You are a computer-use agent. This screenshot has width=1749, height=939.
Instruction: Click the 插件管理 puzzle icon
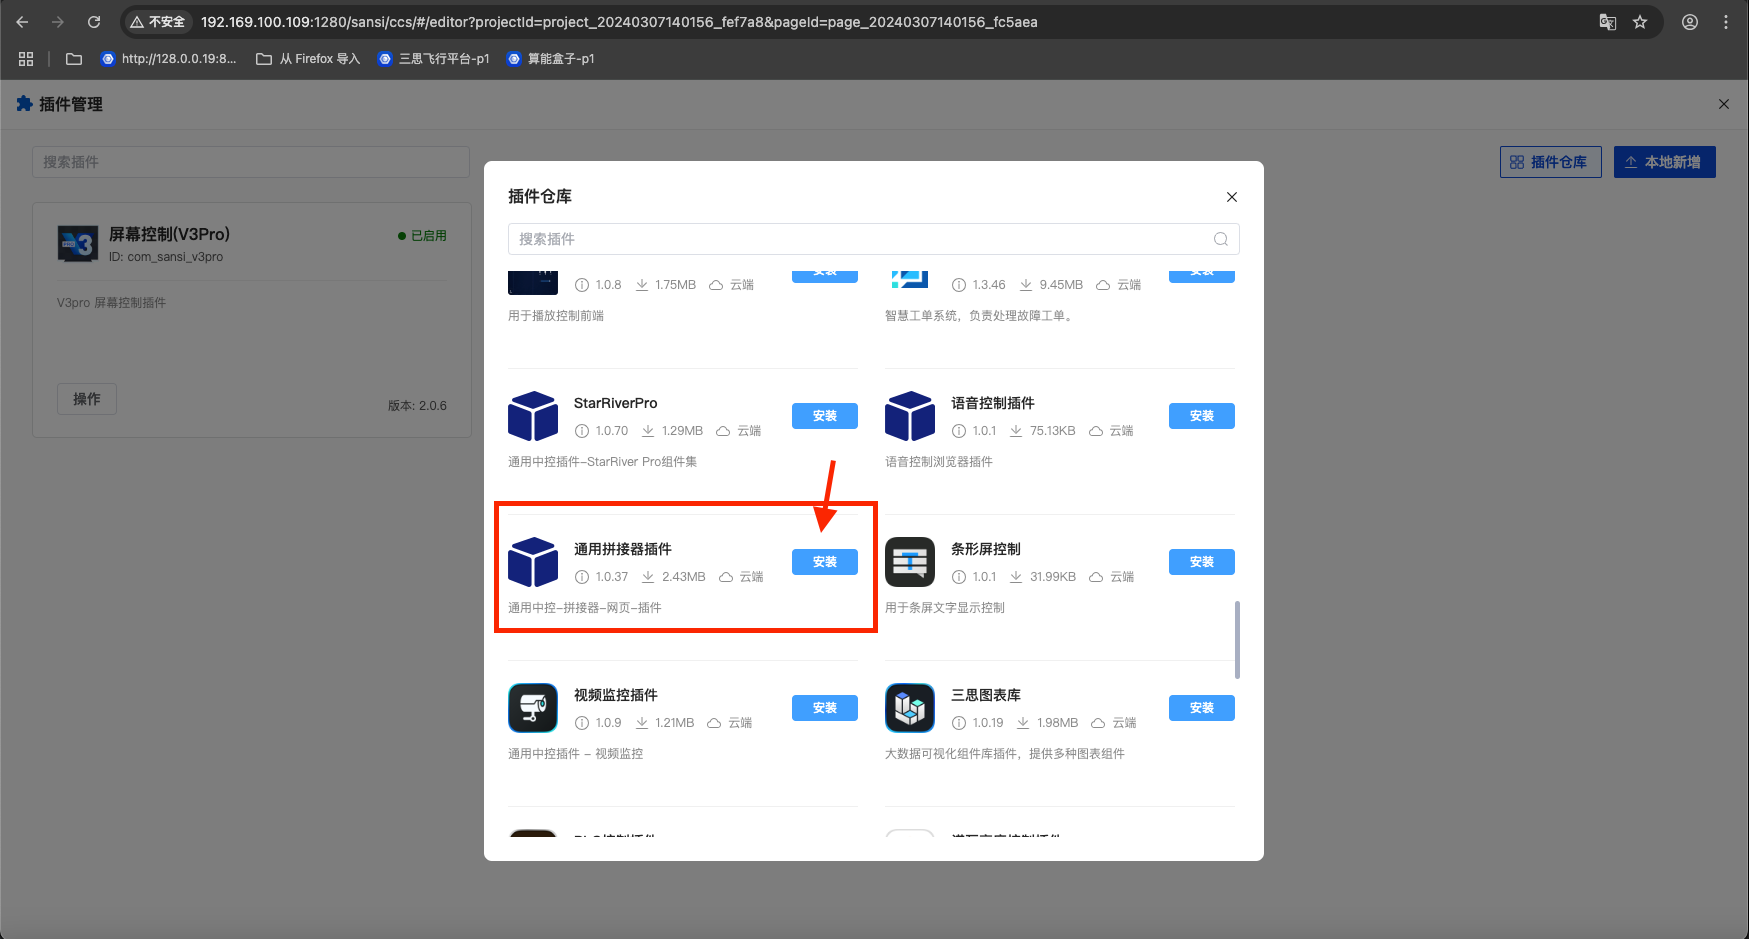coord(25,104)
